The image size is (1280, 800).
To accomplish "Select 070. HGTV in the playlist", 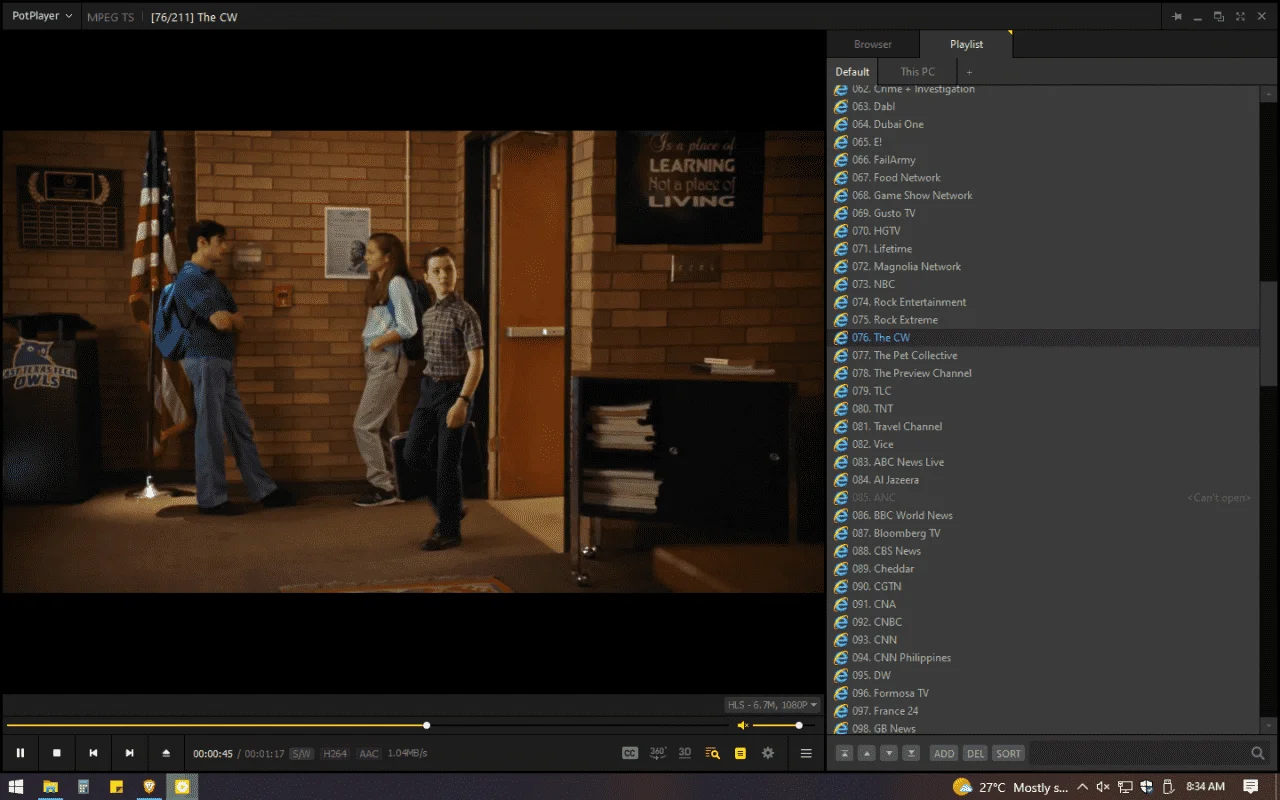I will pos(1043,231).
